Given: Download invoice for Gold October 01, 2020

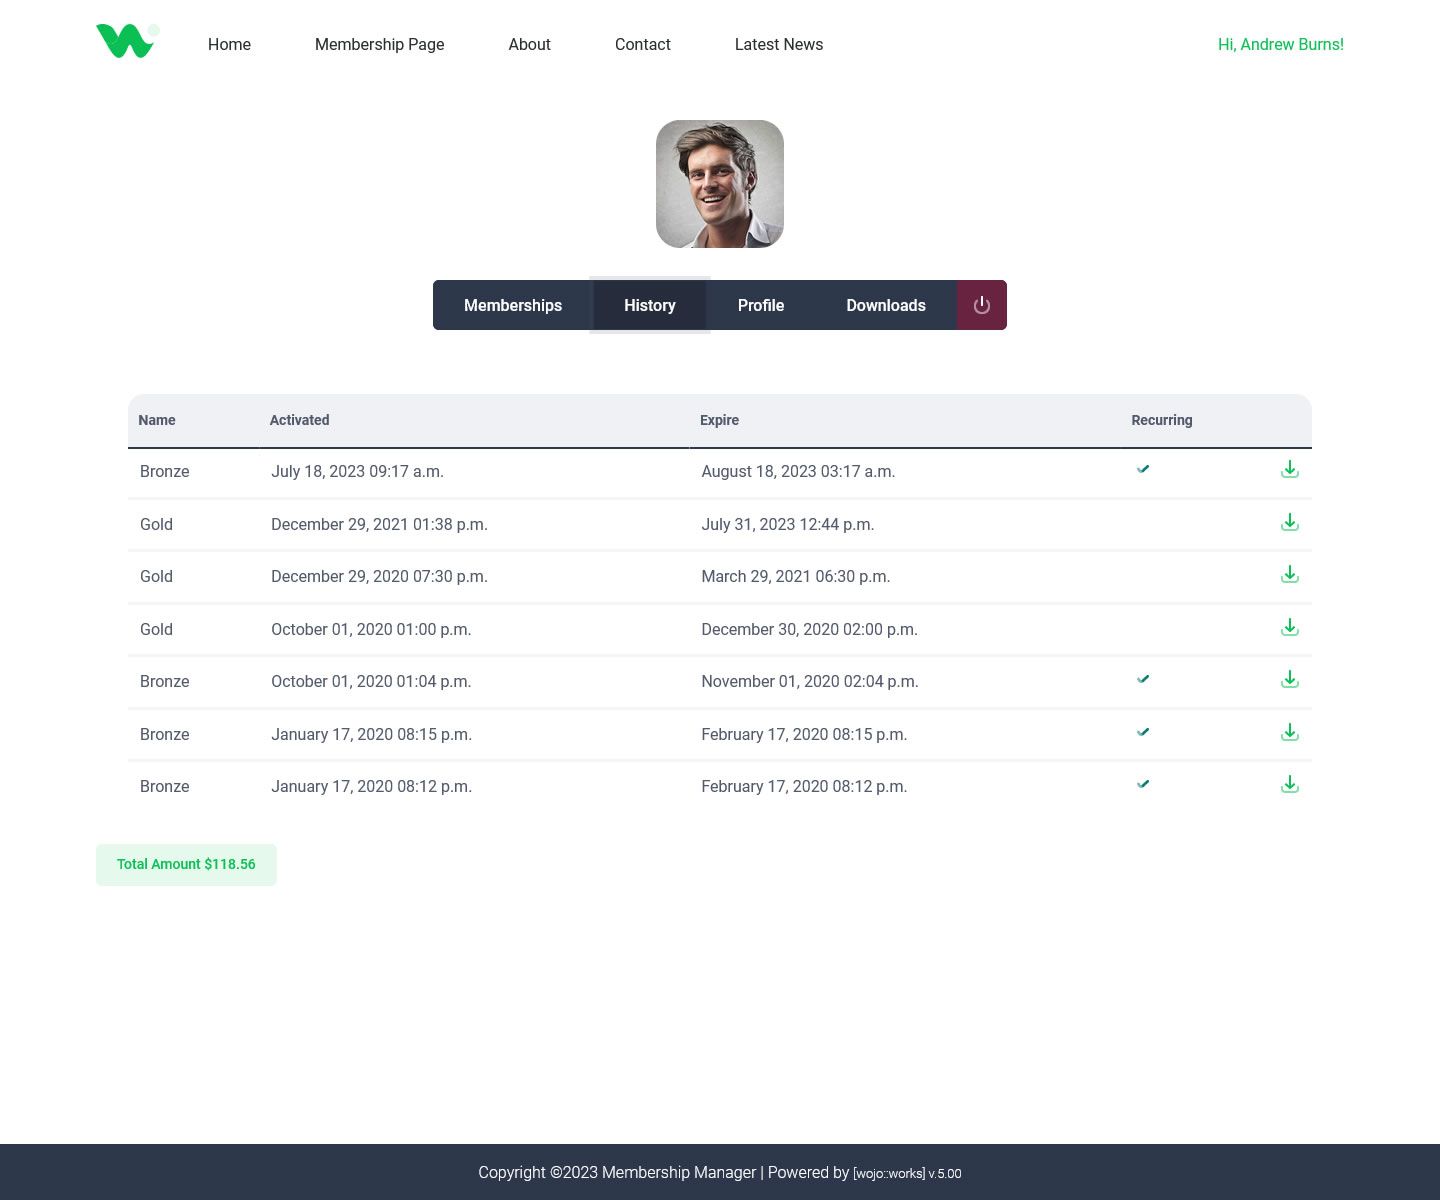Looking at the screenshot, I should (1290, 628).
